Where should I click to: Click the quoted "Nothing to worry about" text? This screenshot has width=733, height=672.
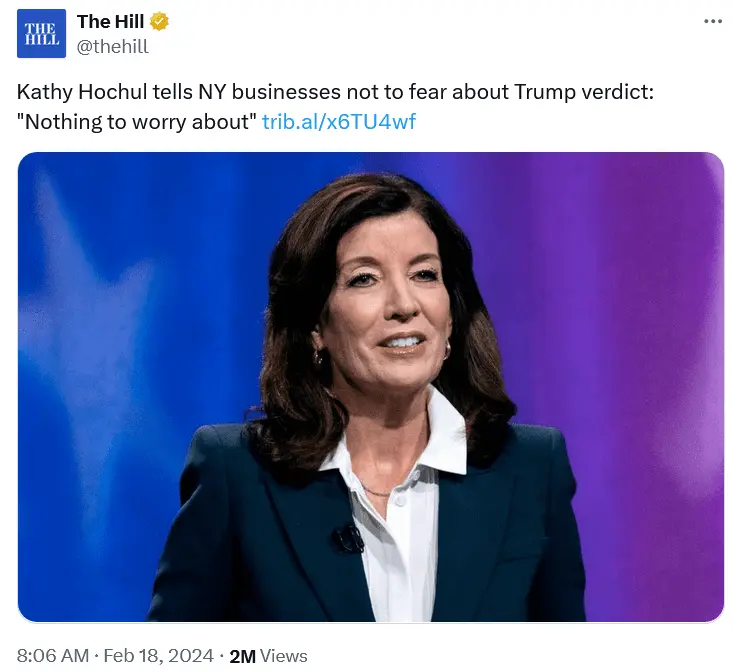click(x=137, y=122)
